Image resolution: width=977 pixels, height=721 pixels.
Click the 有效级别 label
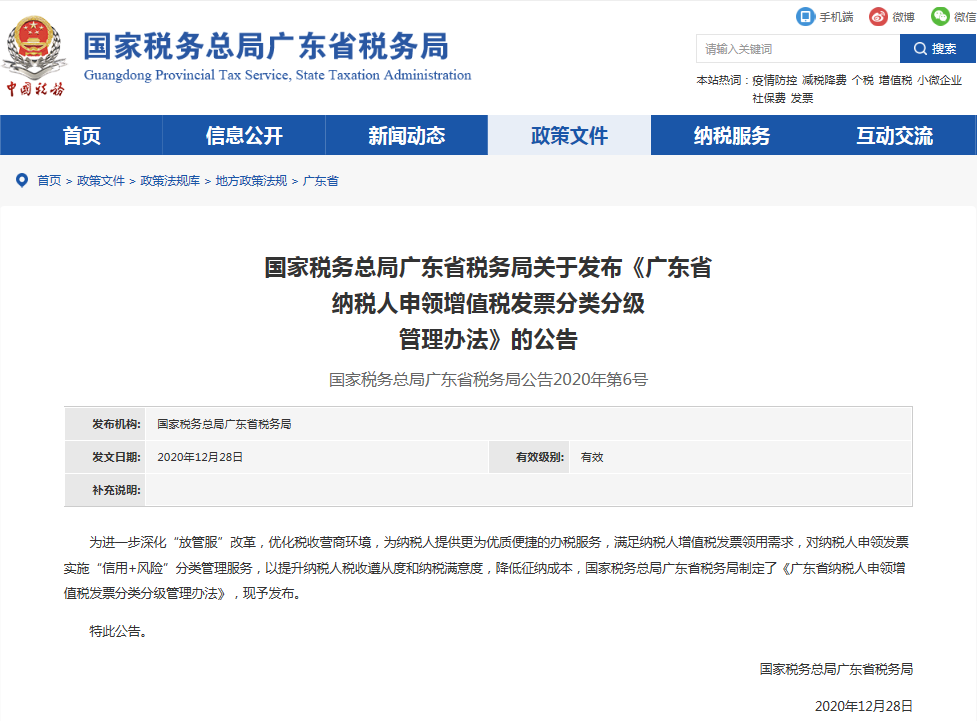pyautogui.click(x=540, y=457)
